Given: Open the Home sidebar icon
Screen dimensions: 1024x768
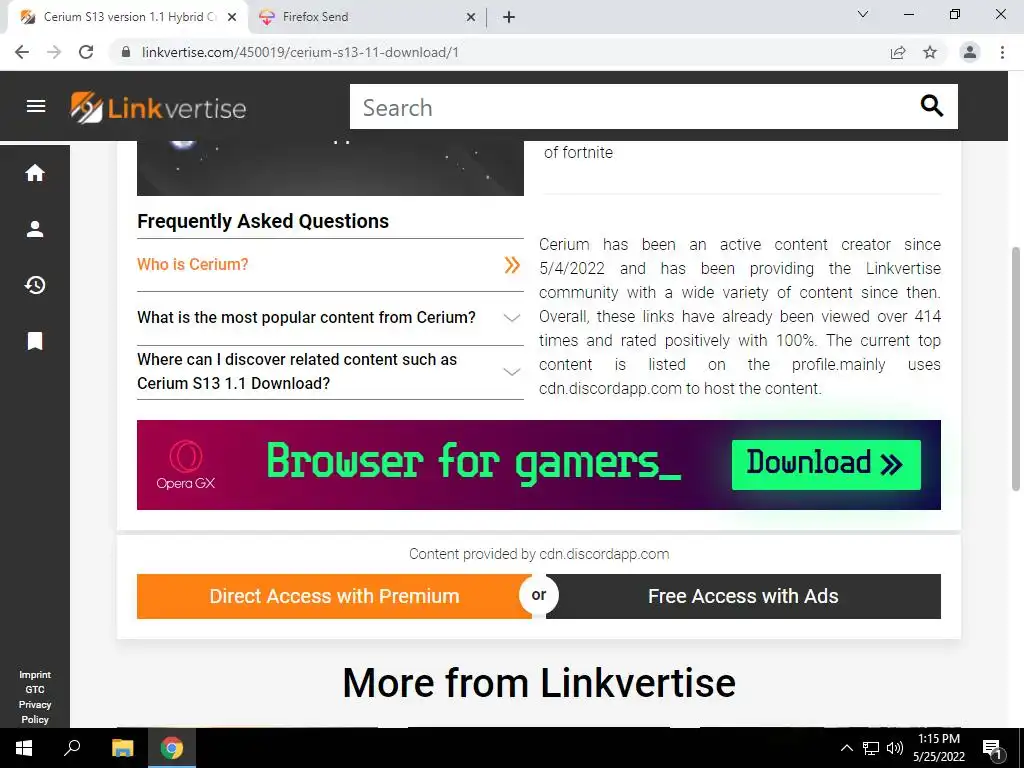Looking at the screenshot, I should (x=35, y=173).
